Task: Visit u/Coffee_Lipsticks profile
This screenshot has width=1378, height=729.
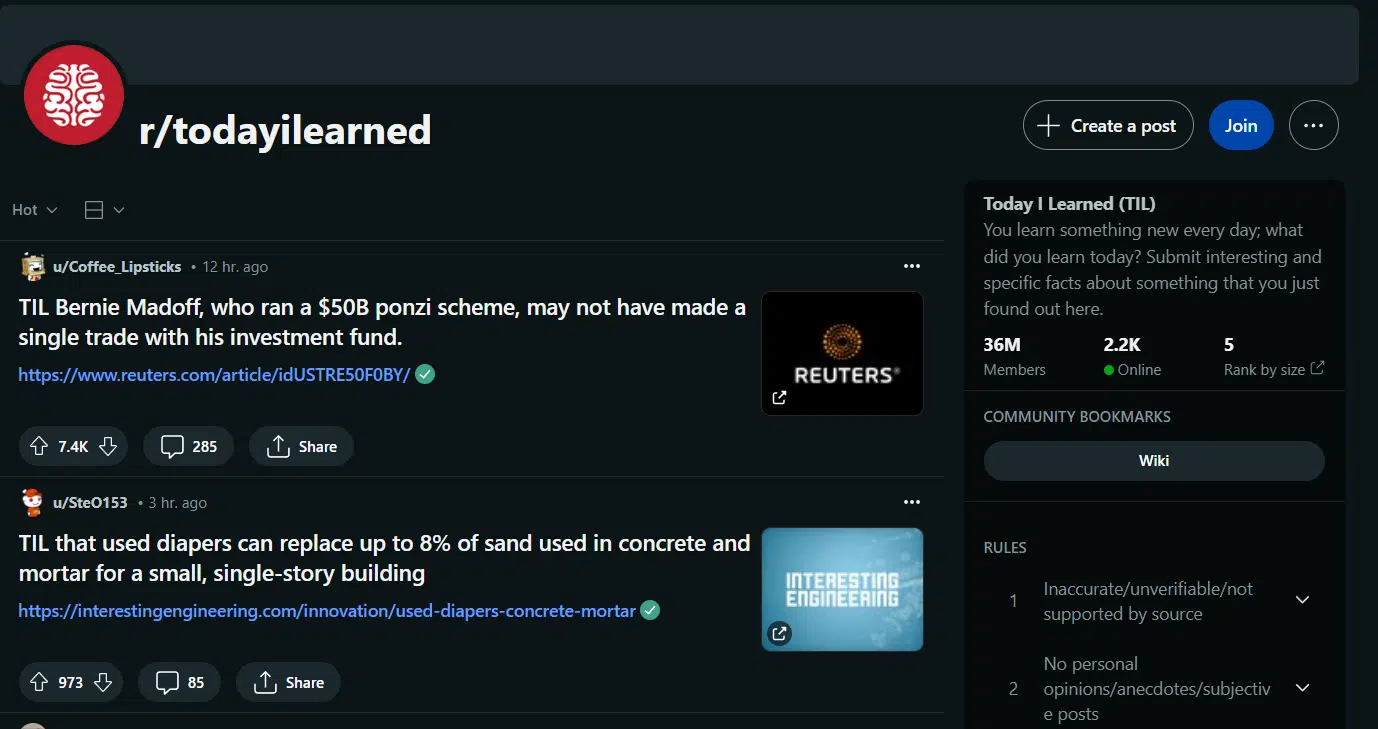Action: (116, 267)
